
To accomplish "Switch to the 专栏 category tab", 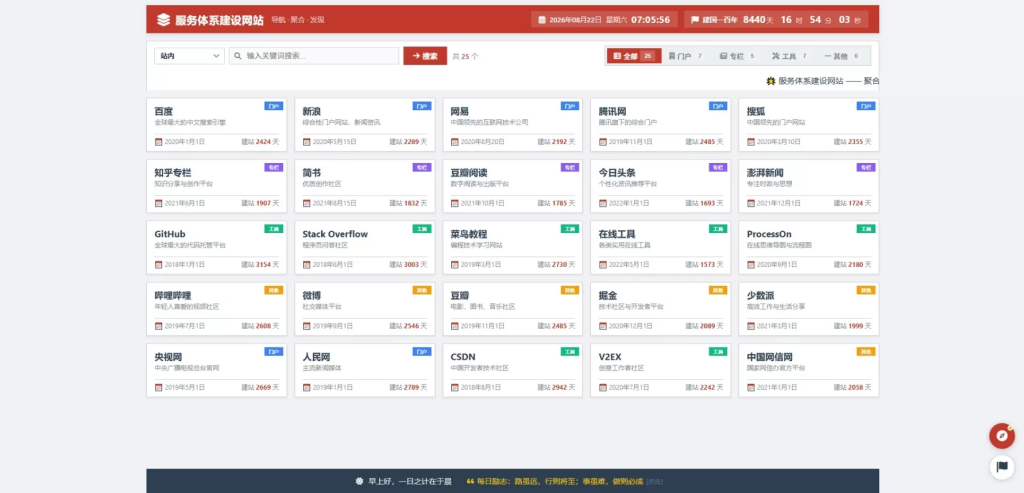I will [737, 56].
